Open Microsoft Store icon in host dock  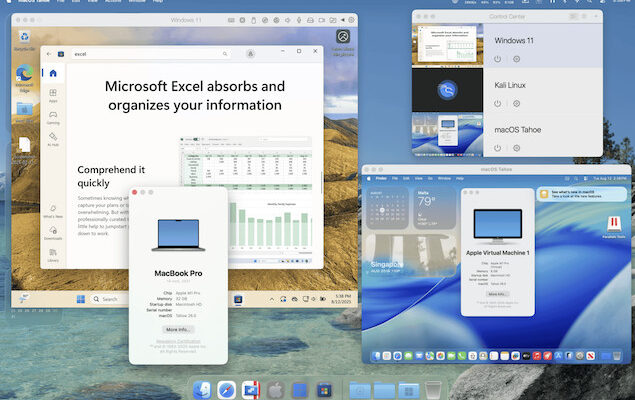324,390
